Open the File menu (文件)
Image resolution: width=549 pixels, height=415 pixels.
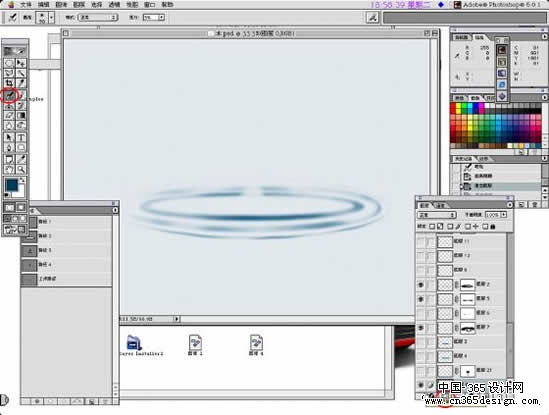[26, 5]
